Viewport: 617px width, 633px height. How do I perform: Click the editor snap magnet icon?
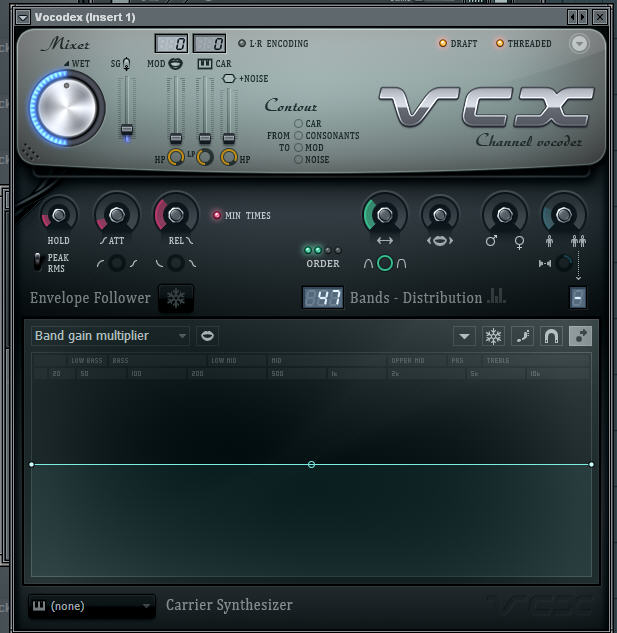tap(552, 336)
